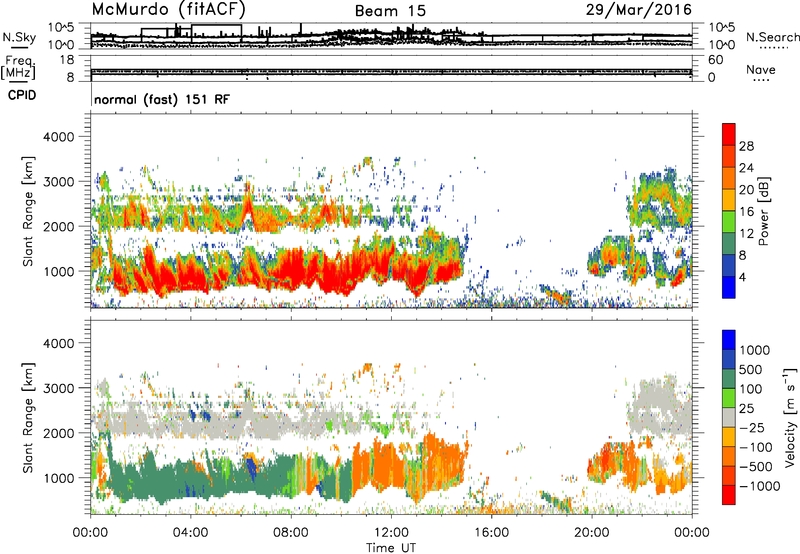Click 'Slant Range [km]' label of velocity plot
The image size is (800, 554).
point(29,417)
